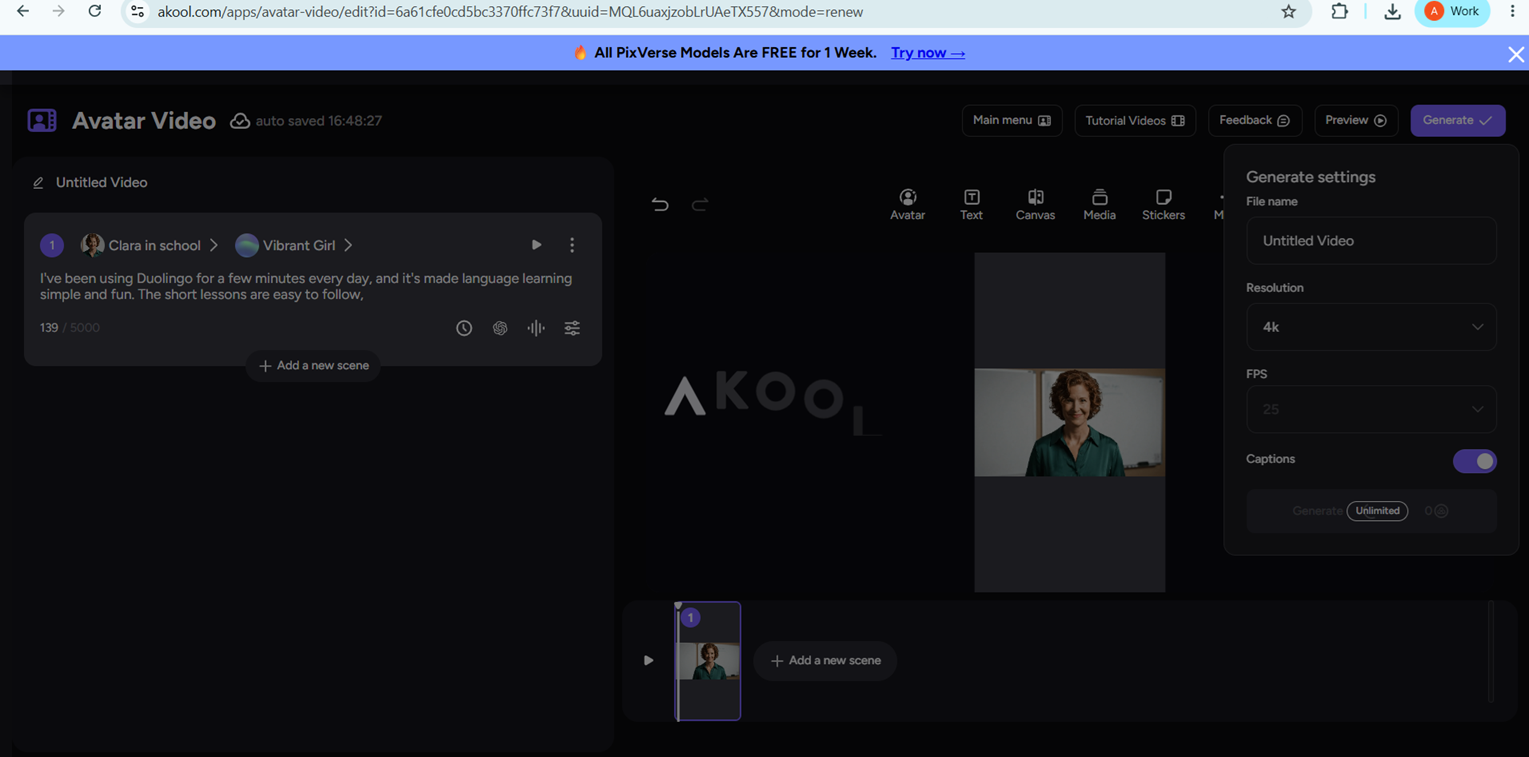Viewport: 1529px width, 757px height.
Task: Open the Text tool
Action: (971, 204)
